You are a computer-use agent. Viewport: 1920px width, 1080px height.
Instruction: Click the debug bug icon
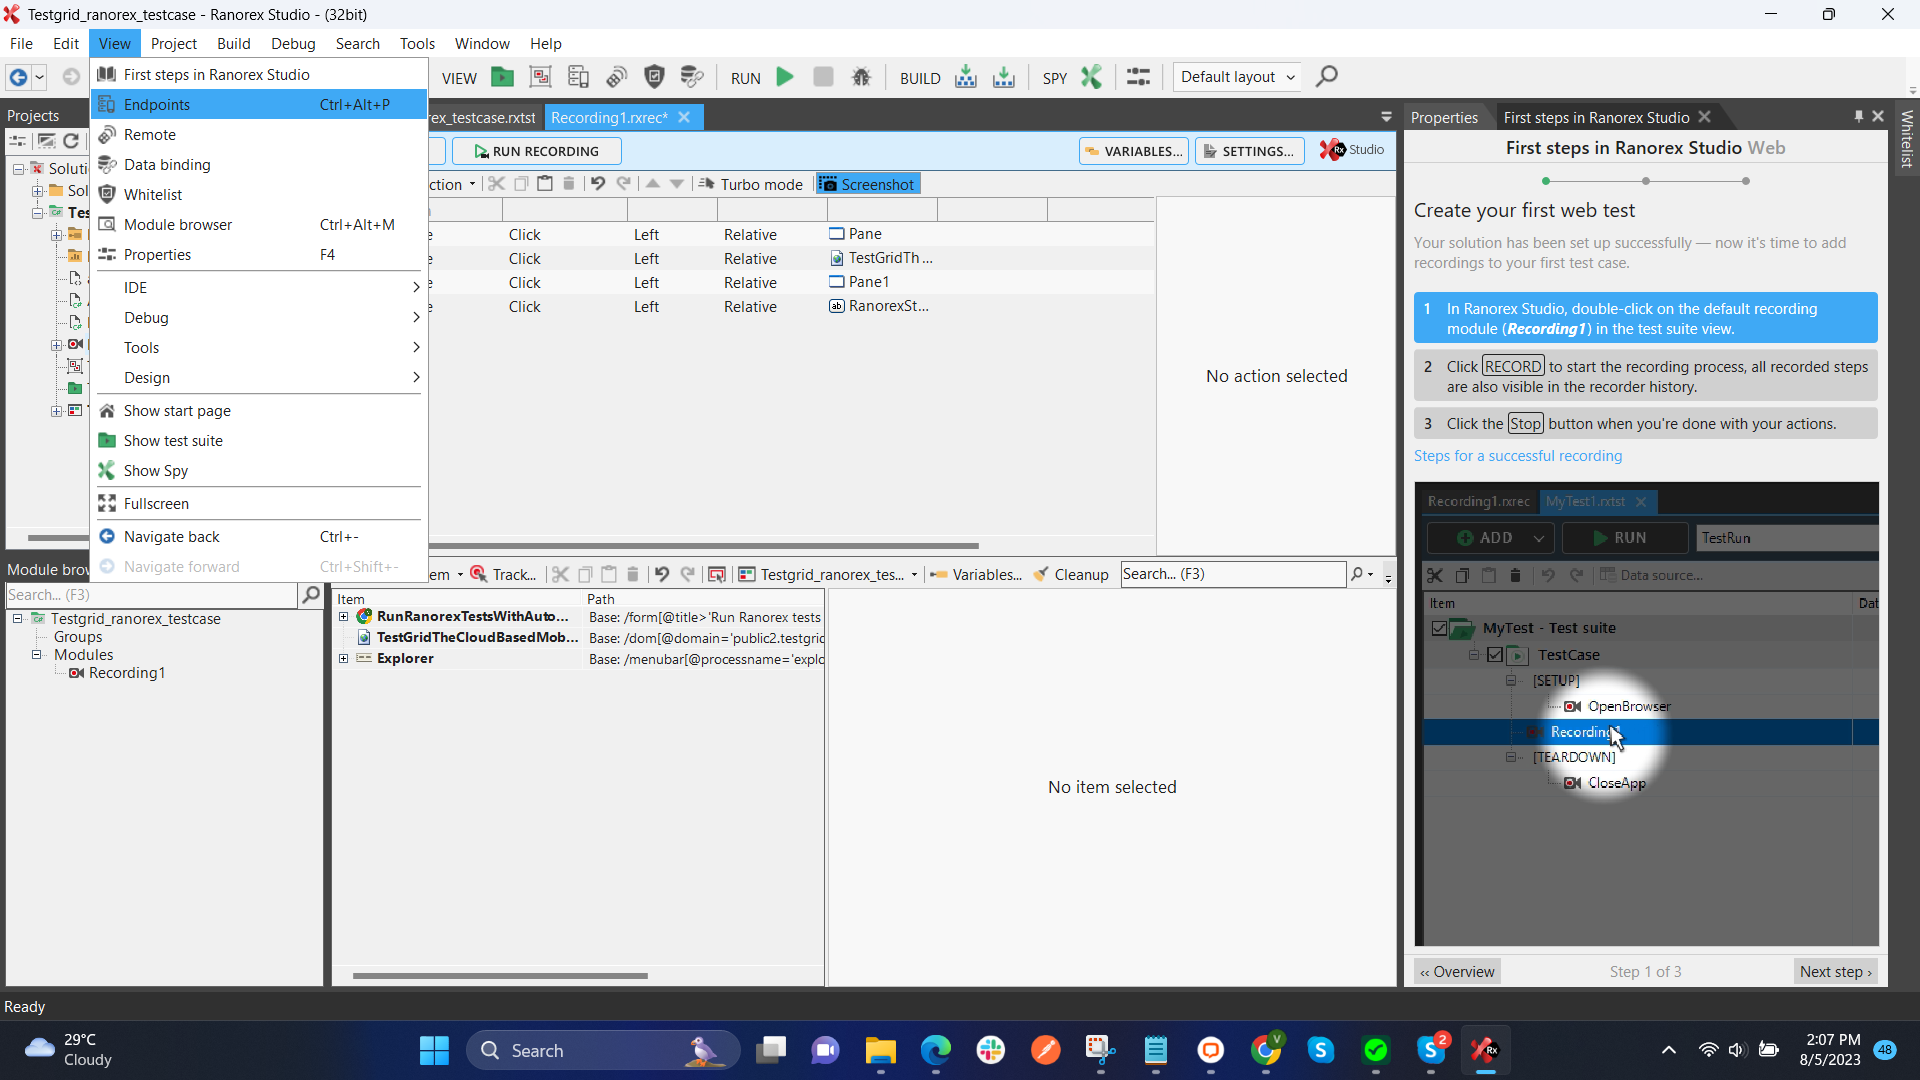[861, 77]
